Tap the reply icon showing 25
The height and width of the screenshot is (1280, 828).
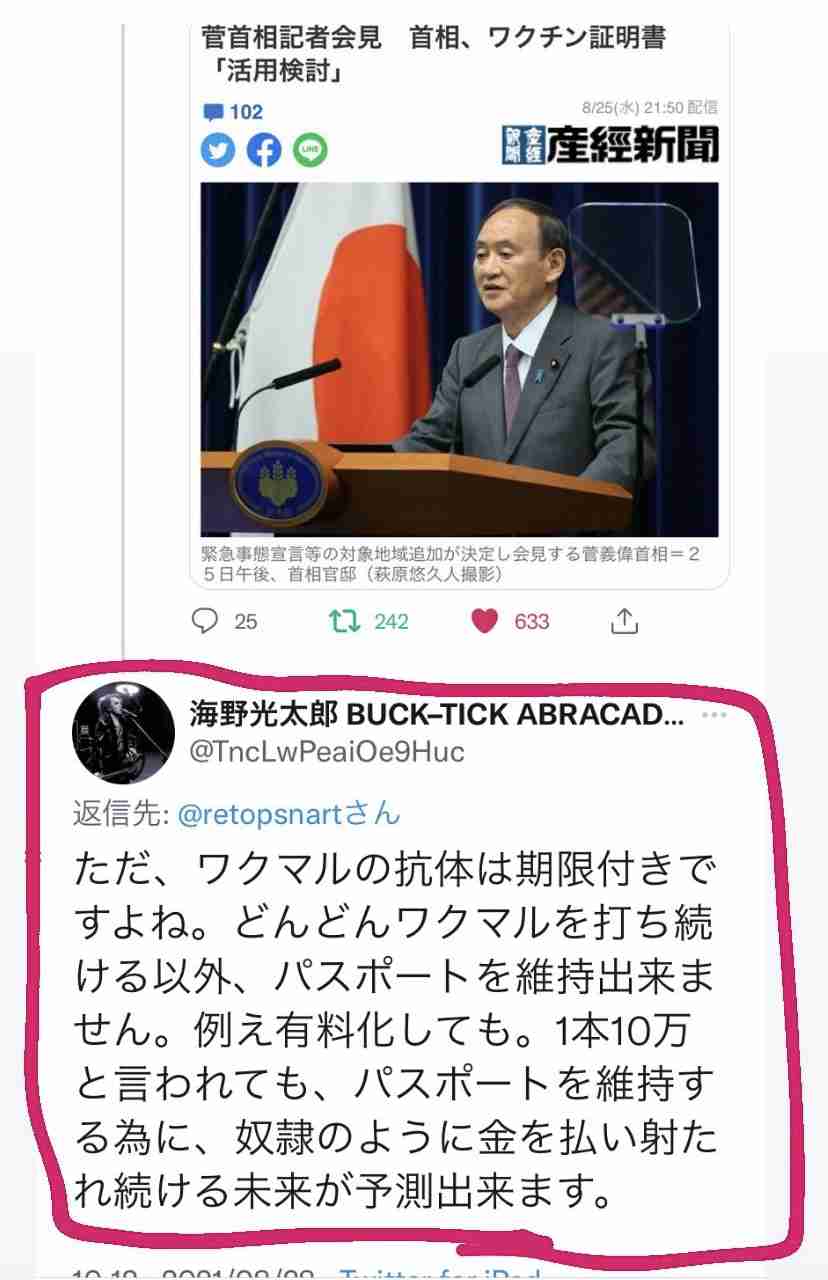tap(205, 621)
